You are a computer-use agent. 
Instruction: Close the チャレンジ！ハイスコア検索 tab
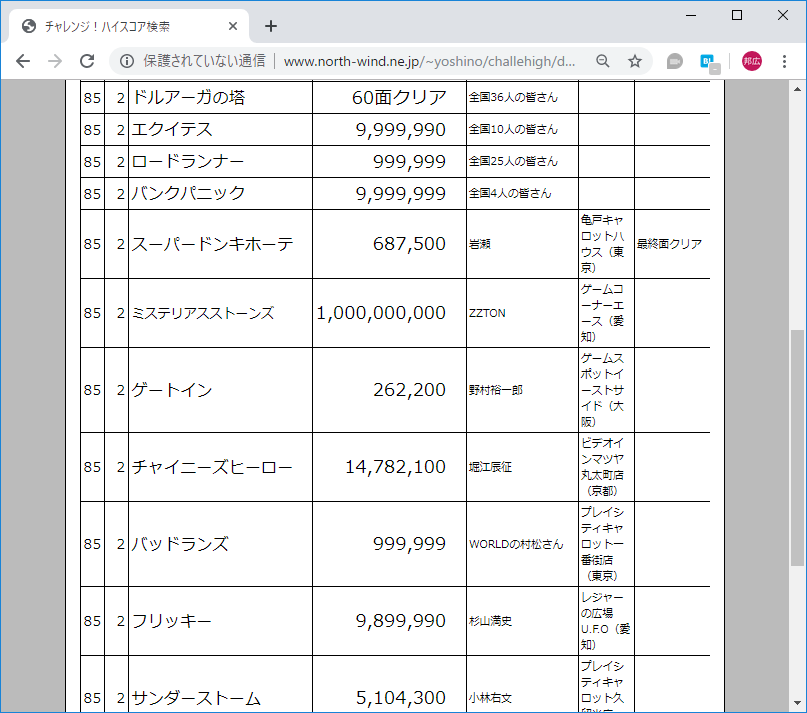(233, 26)
